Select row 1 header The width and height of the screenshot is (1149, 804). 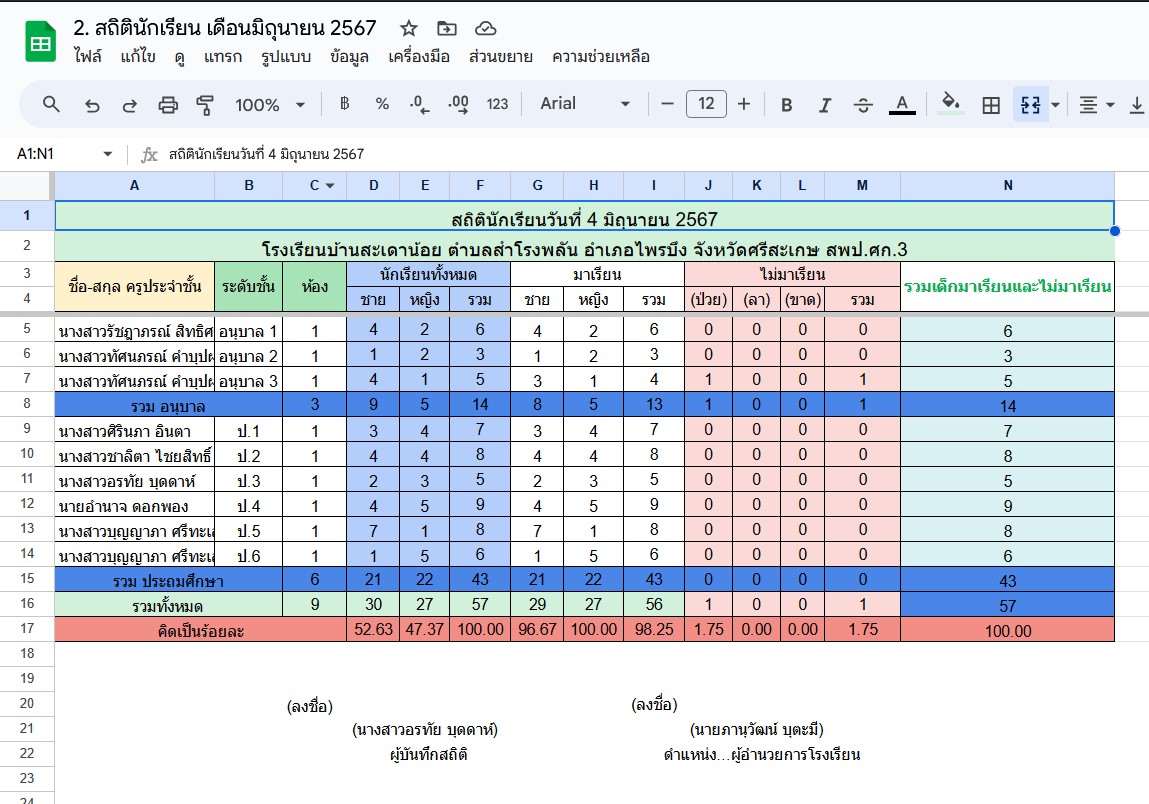coord(27,215)
